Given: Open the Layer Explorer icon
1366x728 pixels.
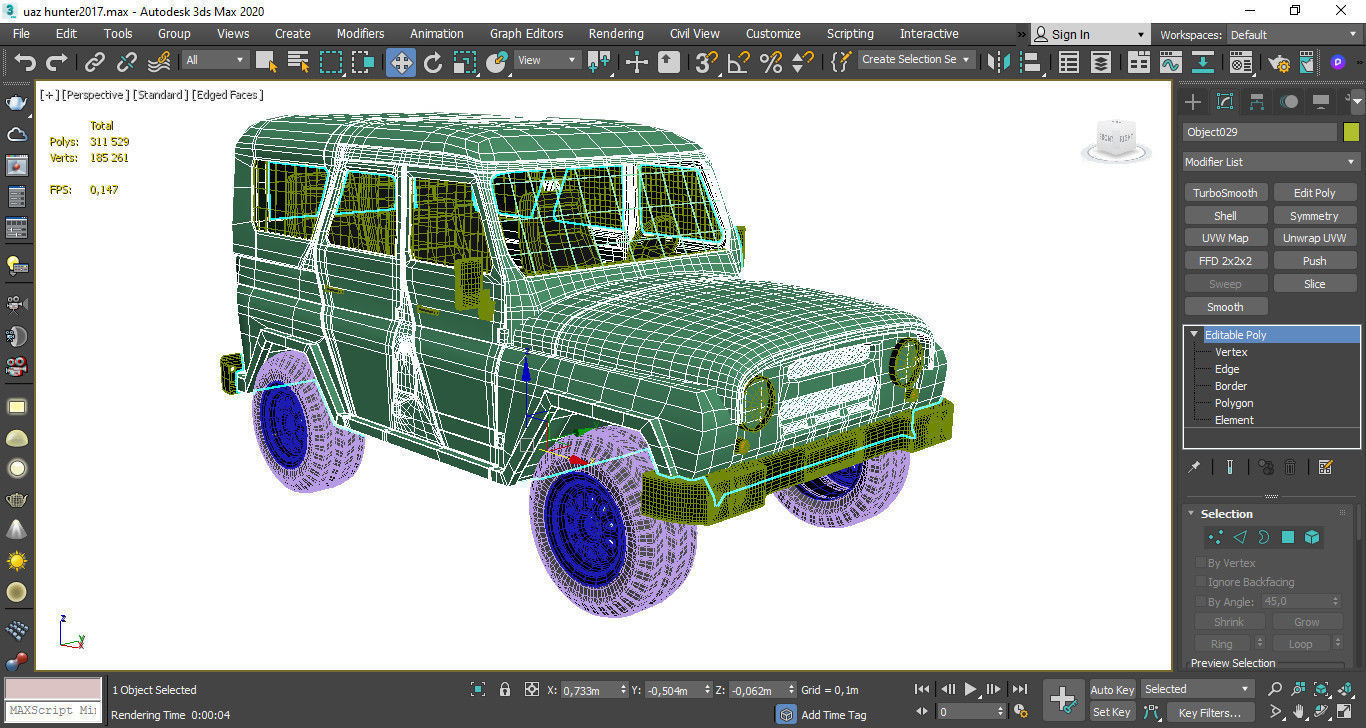Looking at the screenshot, I should tap(1101, 62).
